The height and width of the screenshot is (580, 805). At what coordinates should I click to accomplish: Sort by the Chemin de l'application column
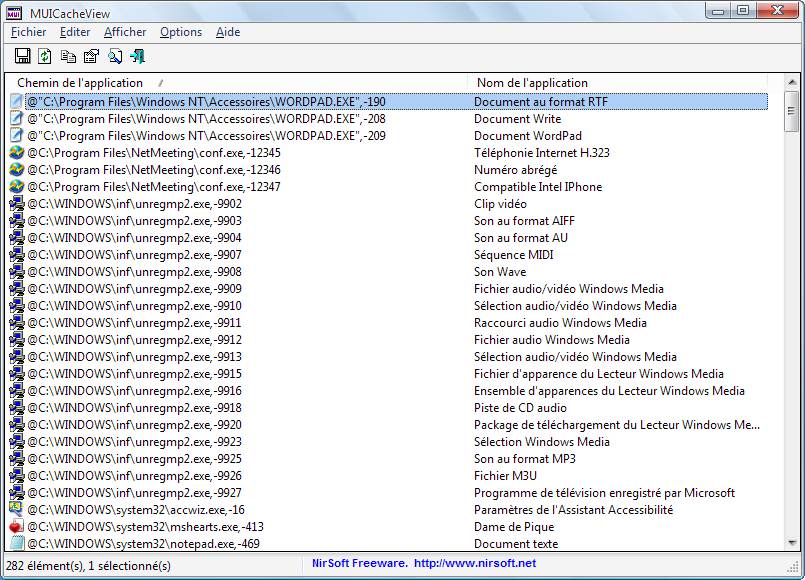tap(236, 83)
